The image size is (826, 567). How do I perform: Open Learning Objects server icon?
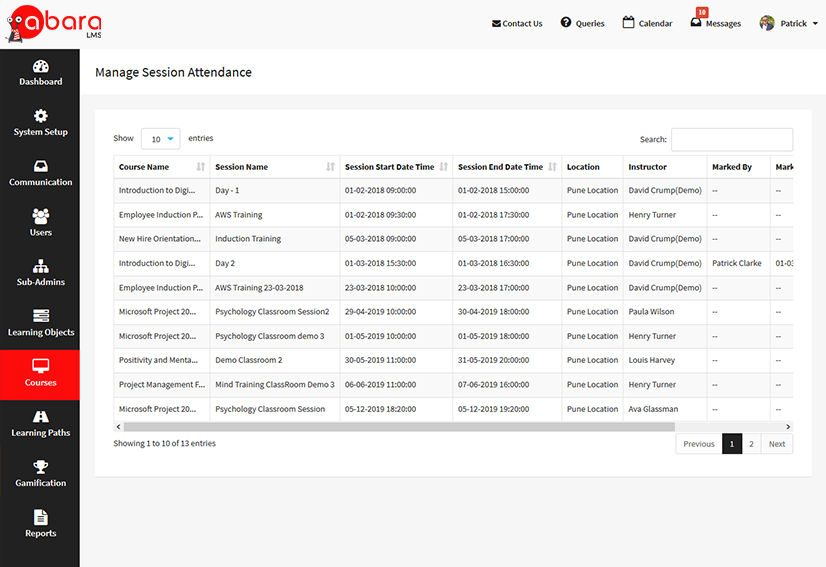point(41,316)
